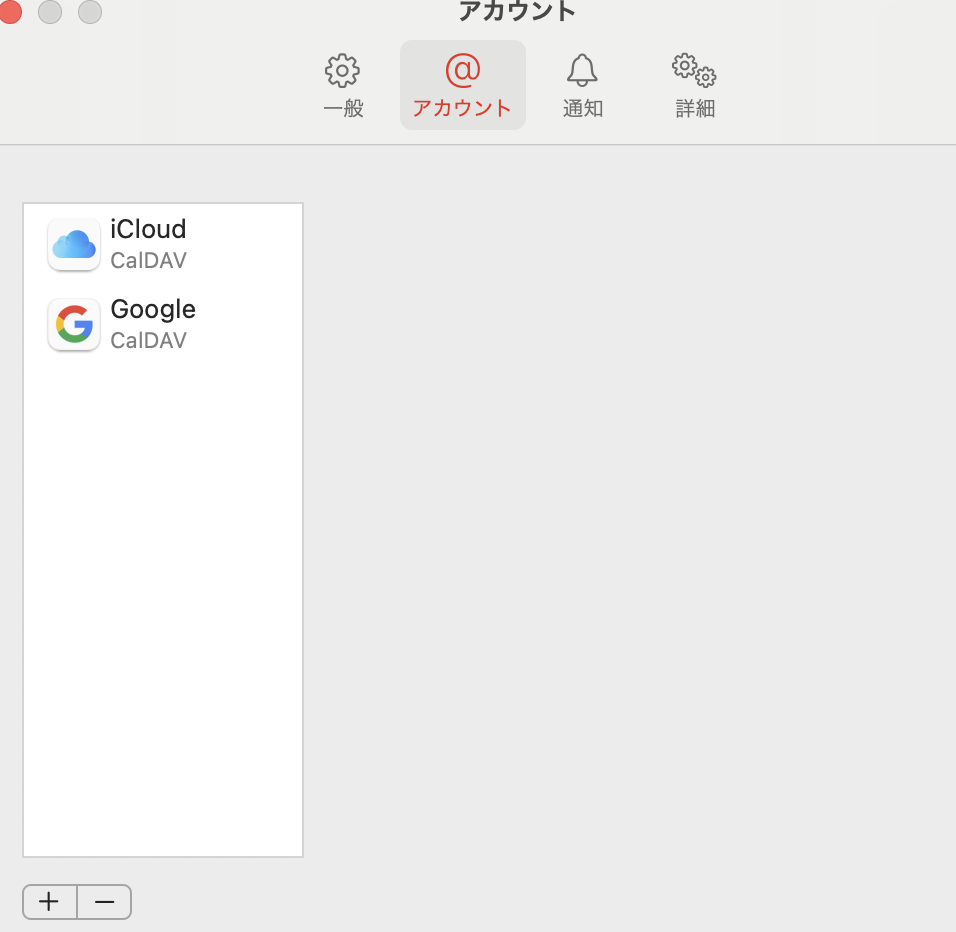Add a new account with plus button

click(49, 902)
